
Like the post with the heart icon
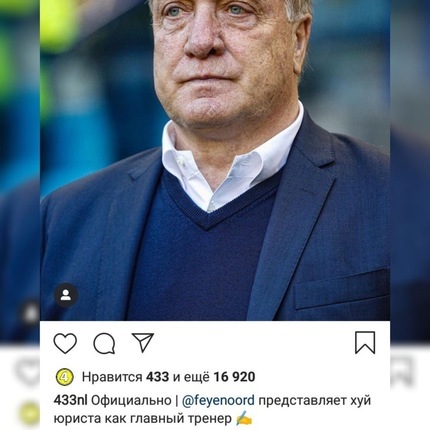tap(65, 344)
